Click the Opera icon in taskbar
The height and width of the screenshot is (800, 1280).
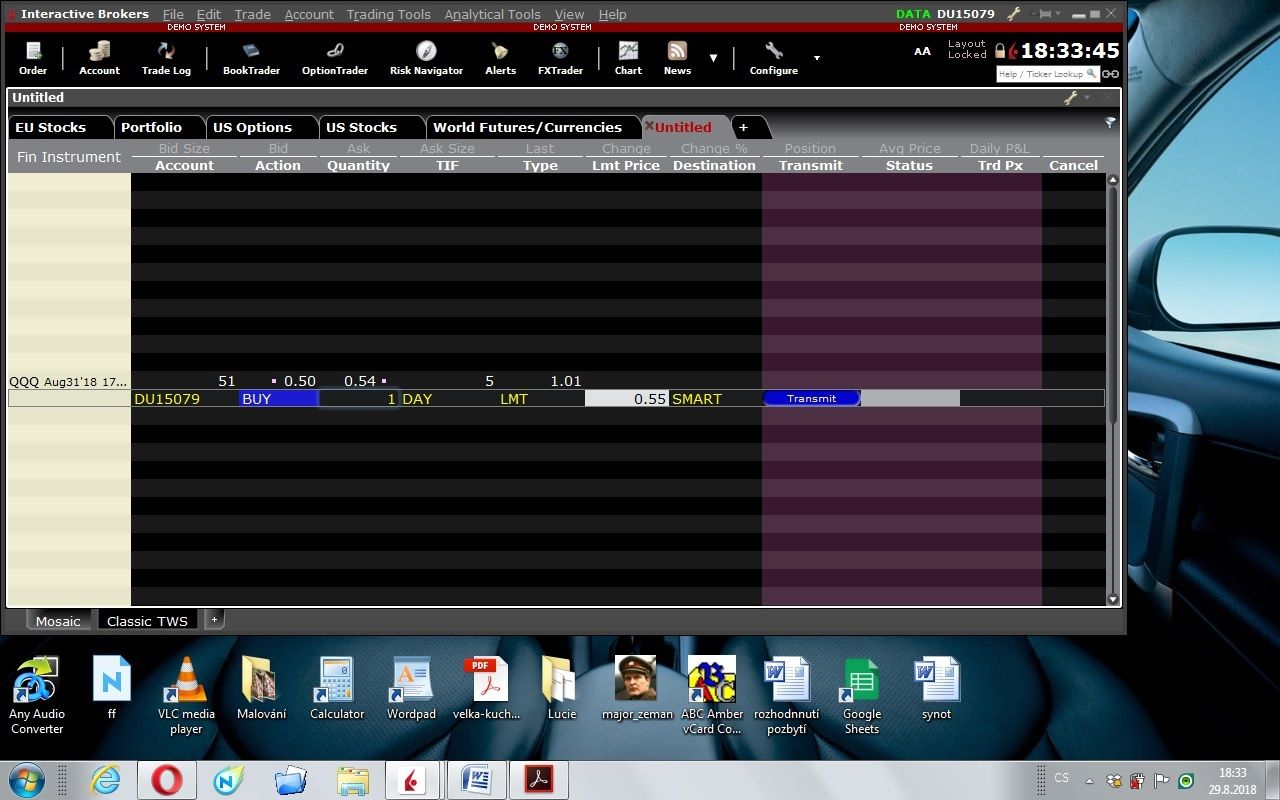pos(167,779)
